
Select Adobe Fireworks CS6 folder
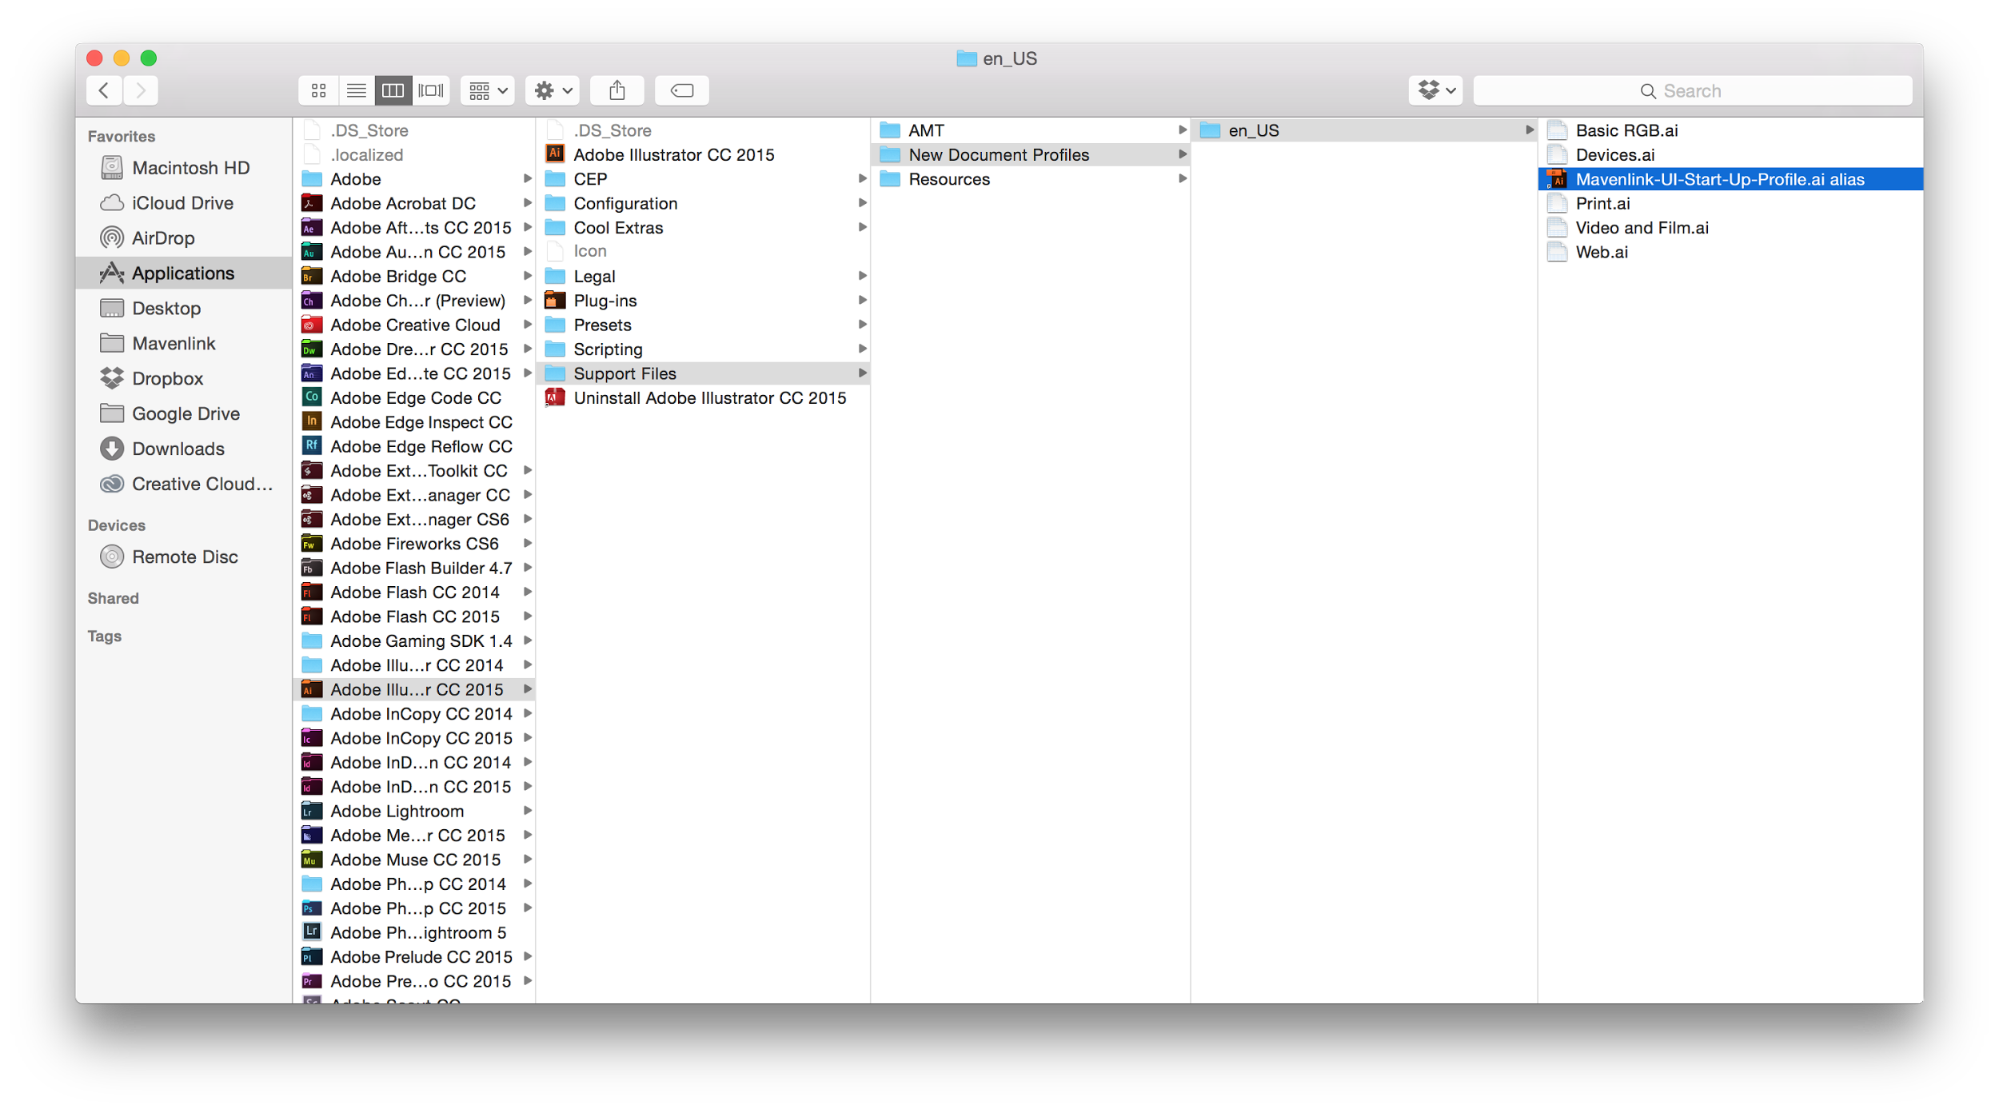point(415,544)
